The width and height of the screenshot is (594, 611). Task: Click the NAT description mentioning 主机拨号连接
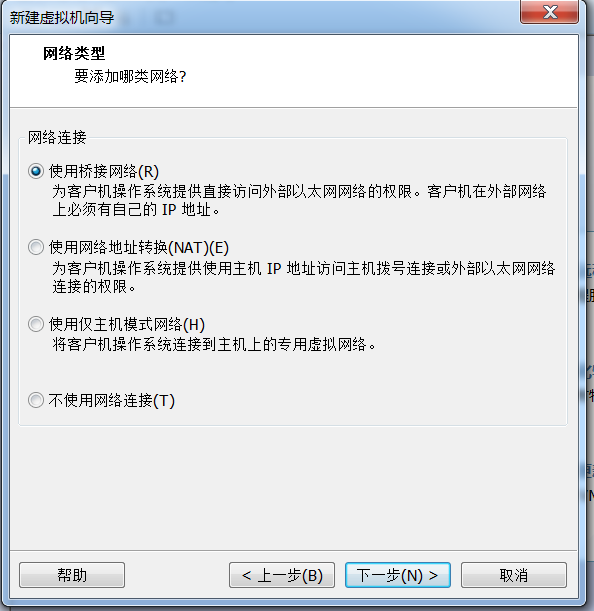[304, 277]
